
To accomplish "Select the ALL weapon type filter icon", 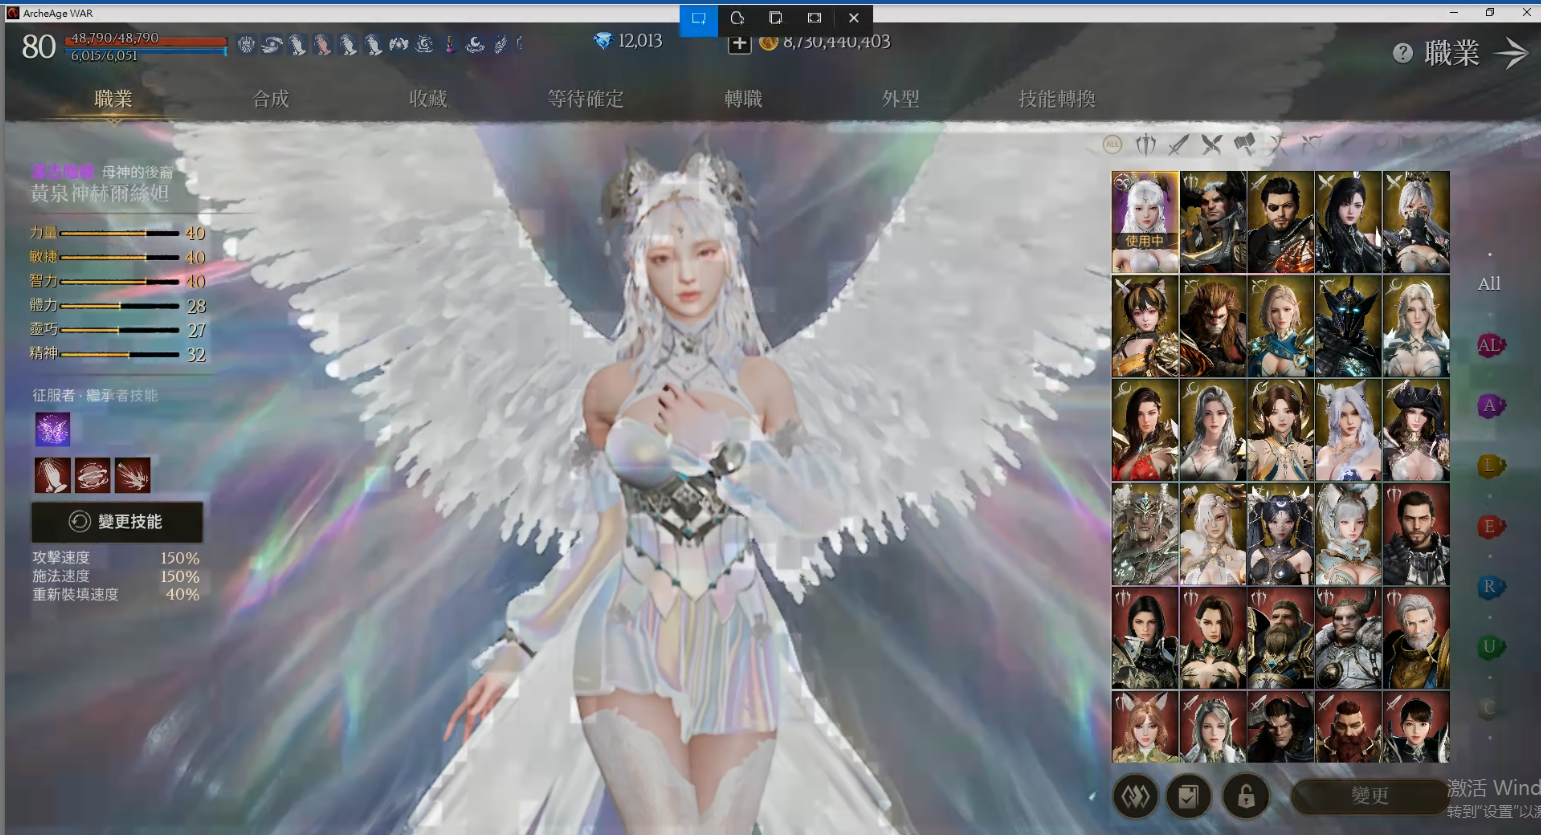I will [1112, 145].
